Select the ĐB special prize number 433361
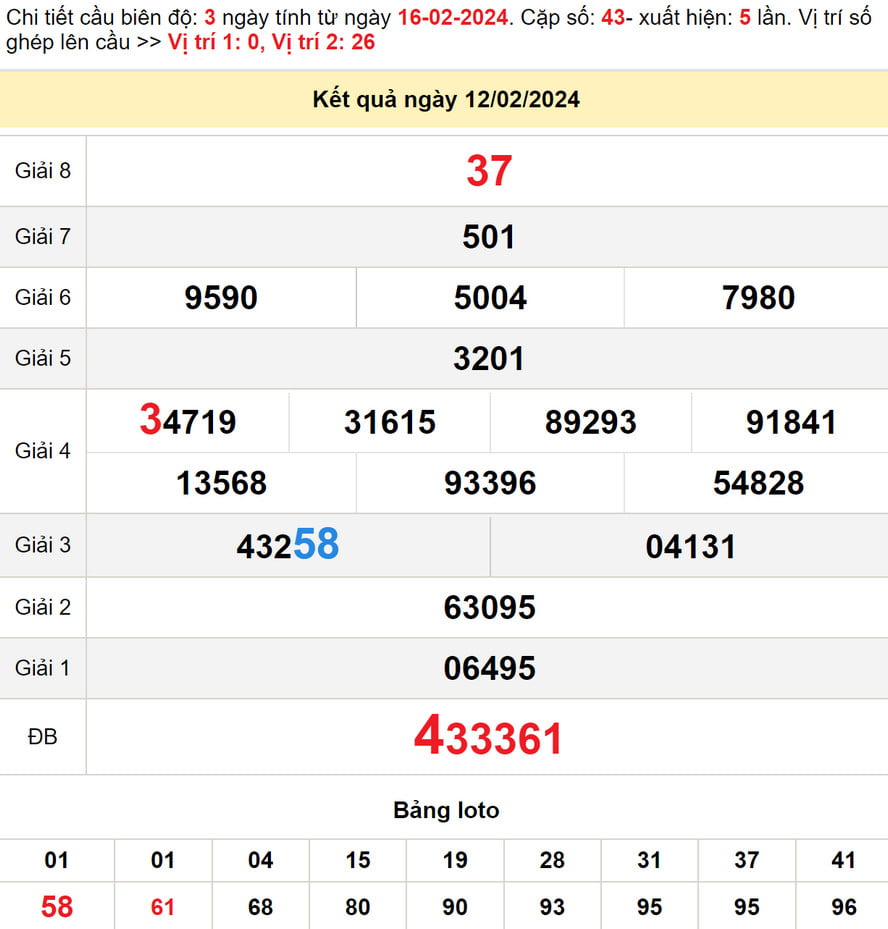Viewport: 888px width, 929px height. pos(488,738)
